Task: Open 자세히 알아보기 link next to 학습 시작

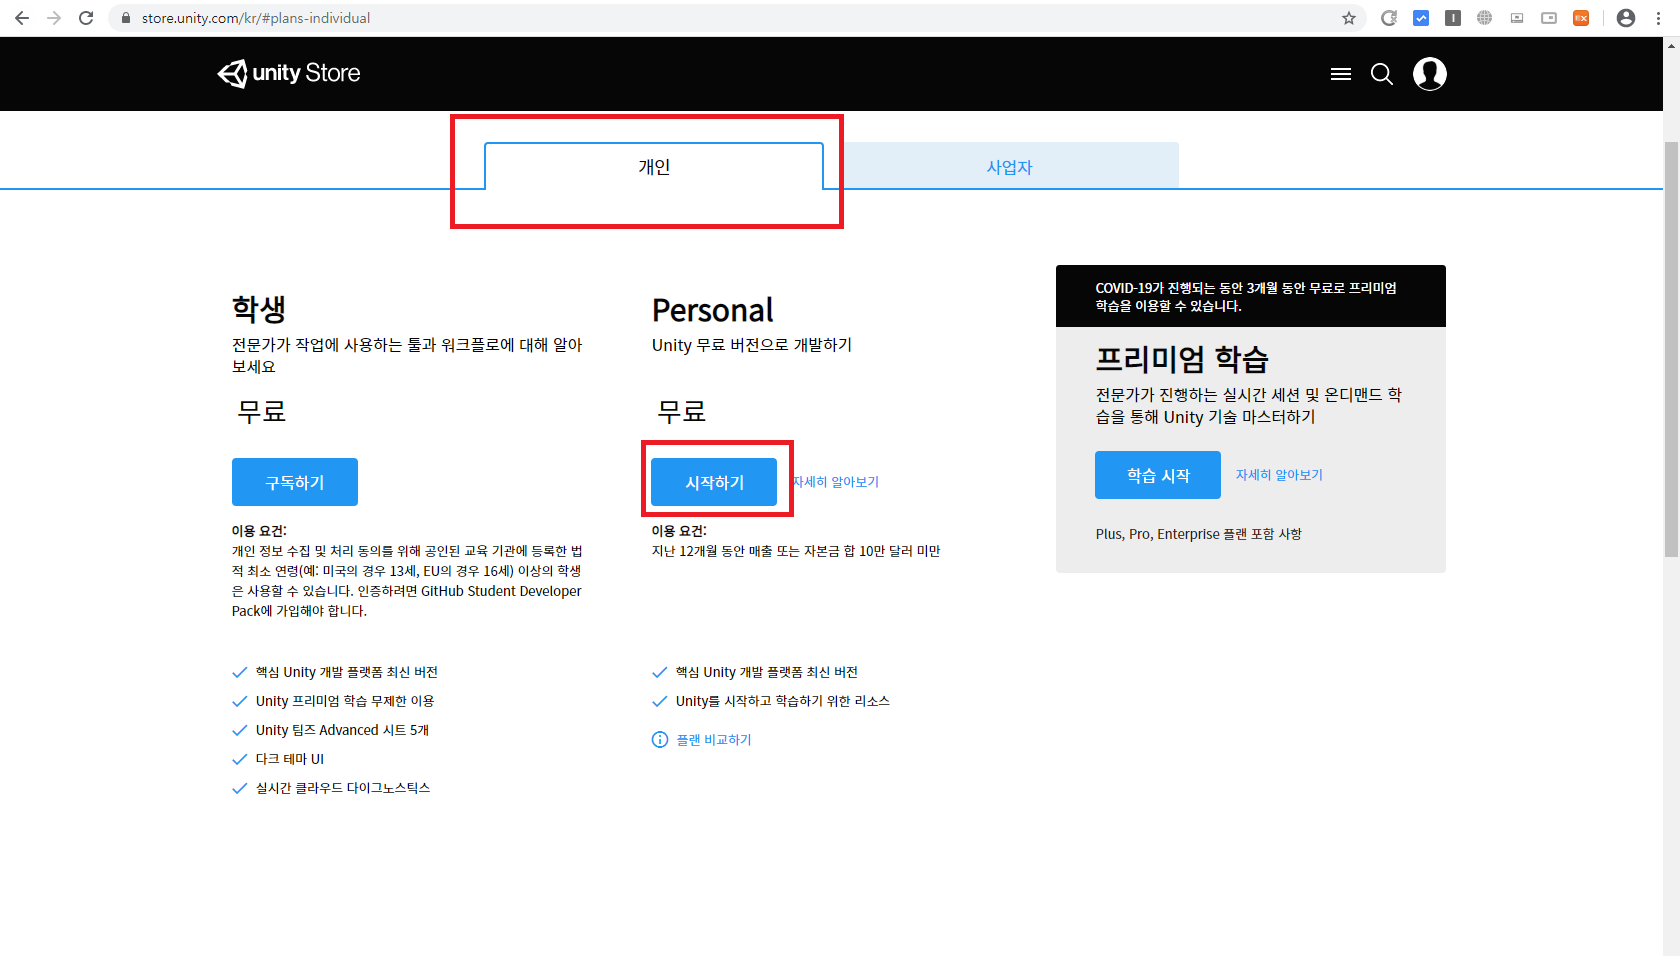Action: pyautogui.click(x=1279, y=475)
